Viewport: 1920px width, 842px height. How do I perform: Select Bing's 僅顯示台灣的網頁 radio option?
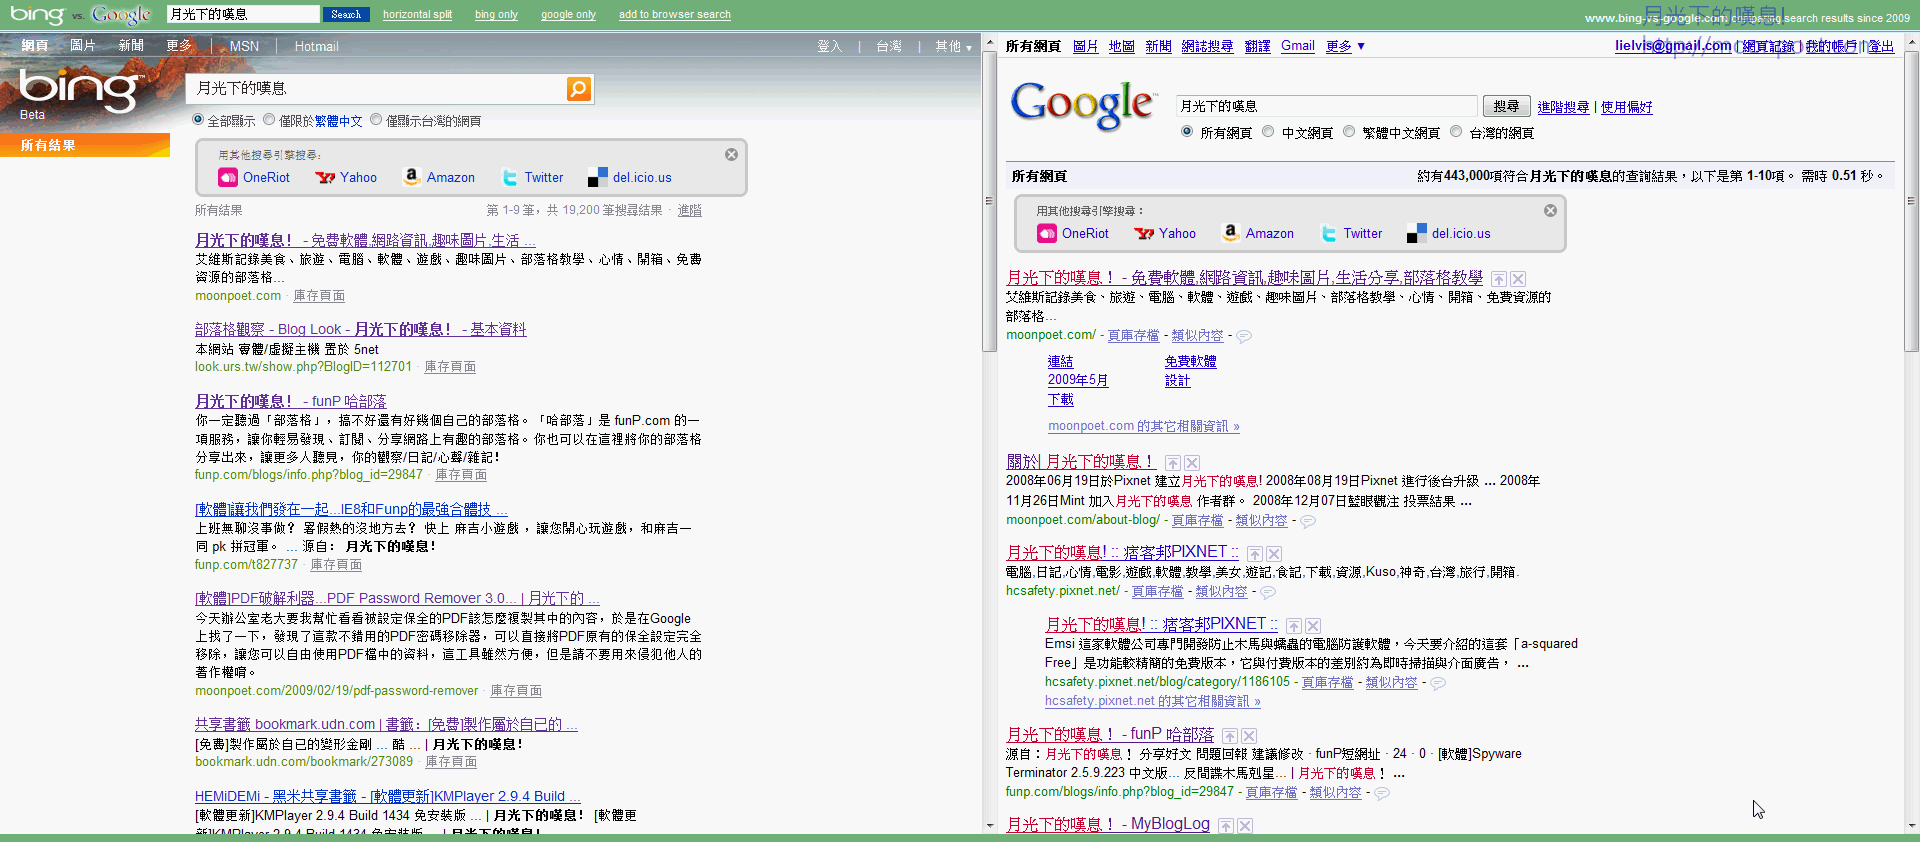(x=376, y=120)
